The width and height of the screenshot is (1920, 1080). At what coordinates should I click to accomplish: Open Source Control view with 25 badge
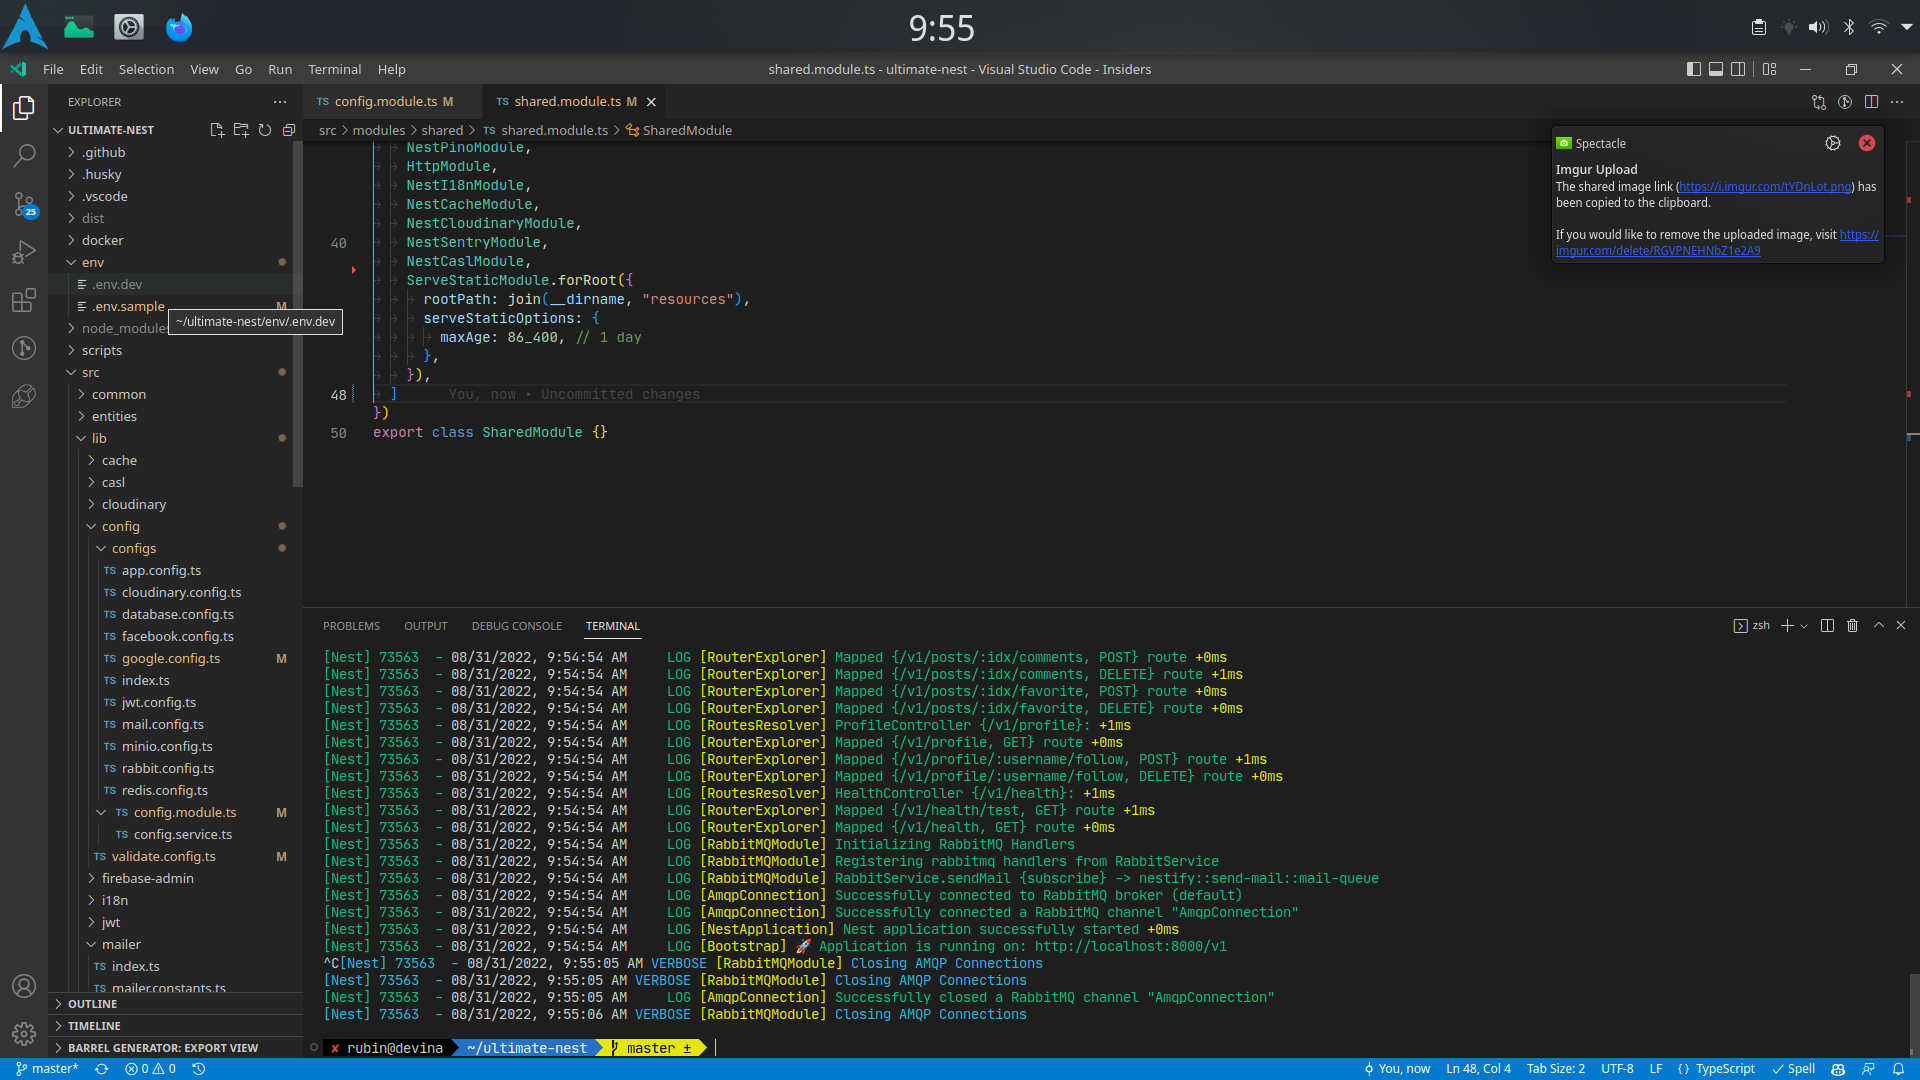click(x=24, y=205)
